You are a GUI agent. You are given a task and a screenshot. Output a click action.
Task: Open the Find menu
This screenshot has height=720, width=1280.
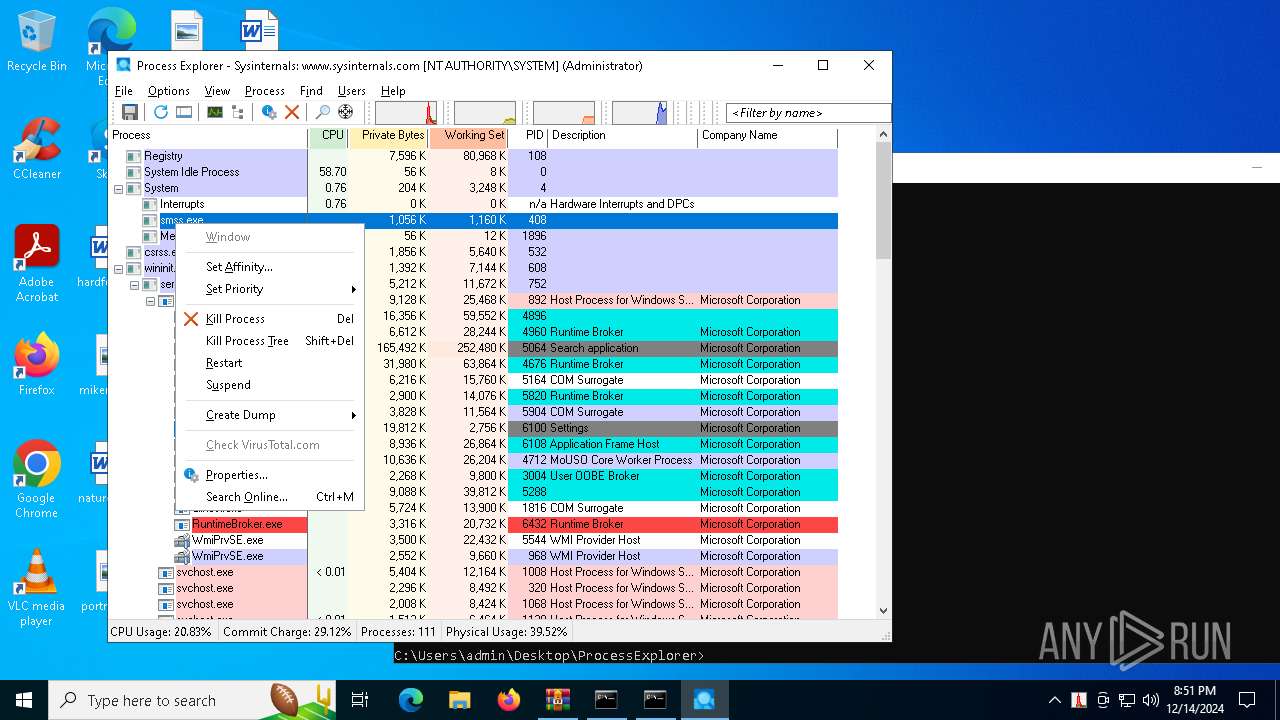point(311,91)
